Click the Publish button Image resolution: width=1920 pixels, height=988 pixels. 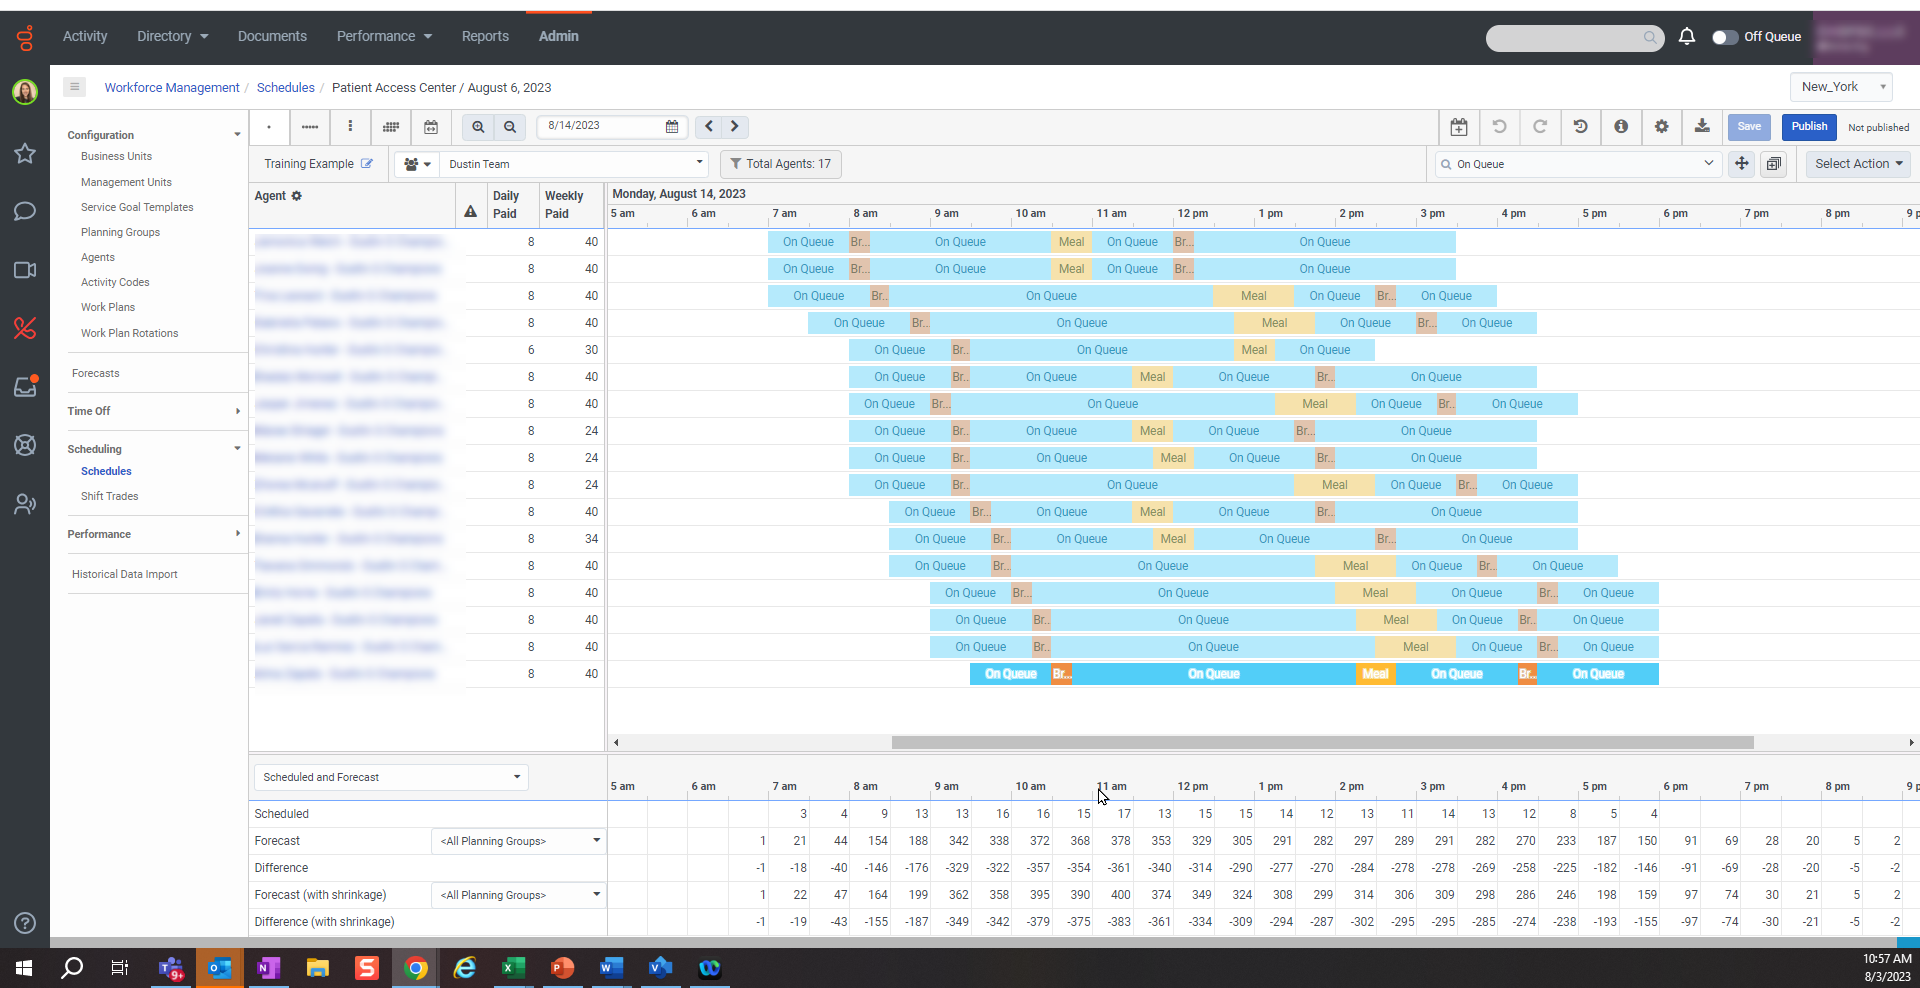point(1809,127)
